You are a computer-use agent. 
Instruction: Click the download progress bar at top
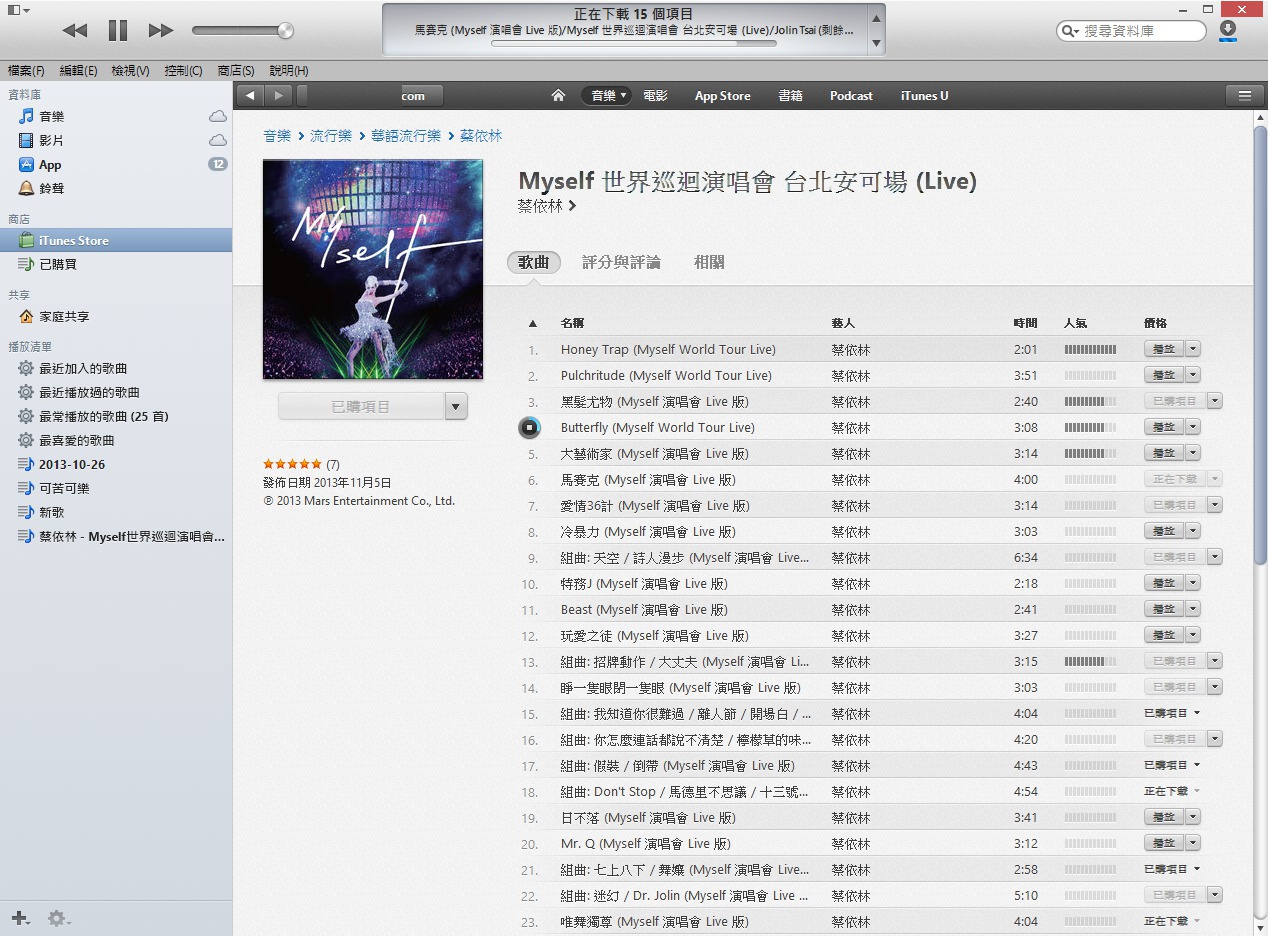click(x=633, y=44)
